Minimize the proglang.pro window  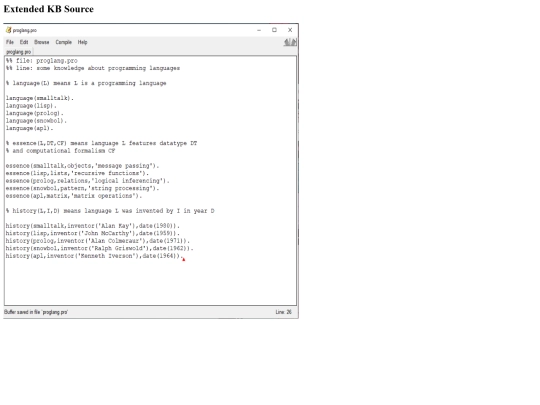[259, 30]
